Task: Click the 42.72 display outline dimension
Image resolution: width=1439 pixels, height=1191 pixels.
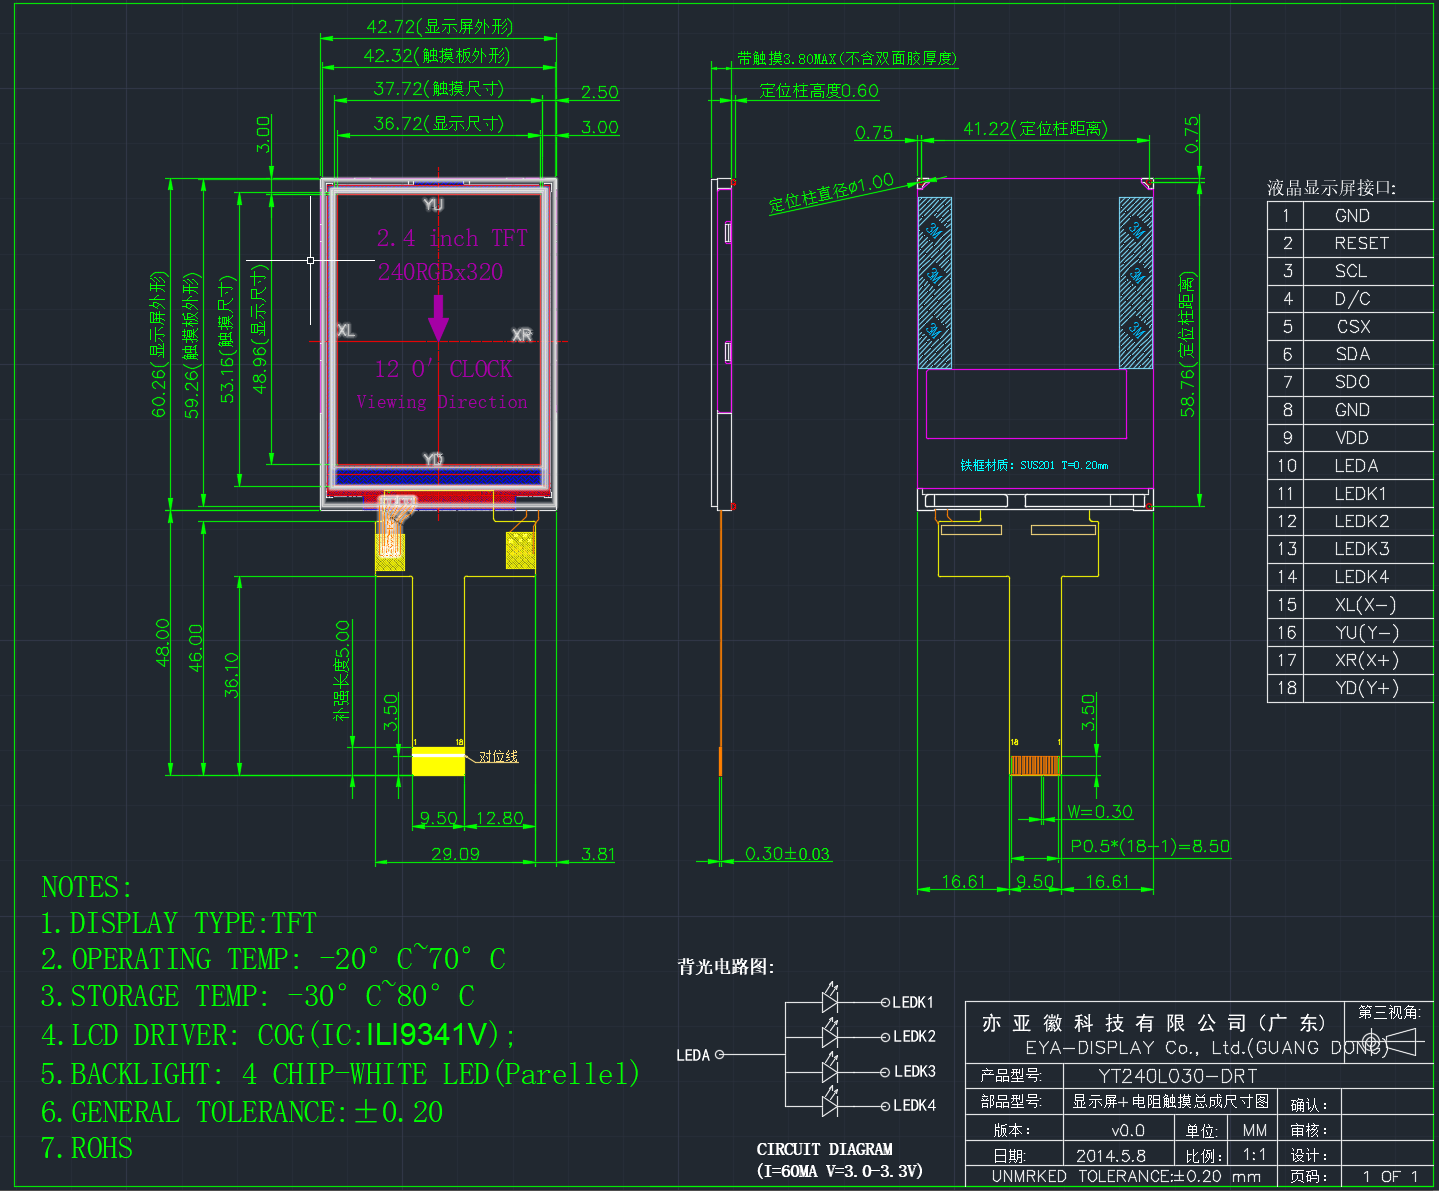Action: tap(439, 27)
